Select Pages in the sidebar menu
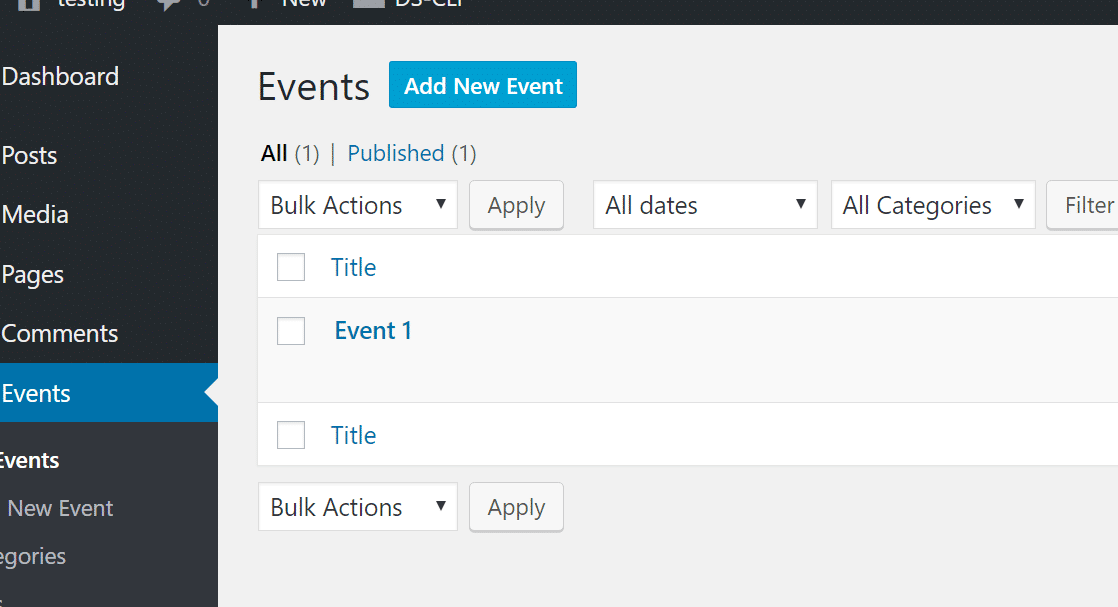The image size is (1118, 607). [x=33, y=275]
